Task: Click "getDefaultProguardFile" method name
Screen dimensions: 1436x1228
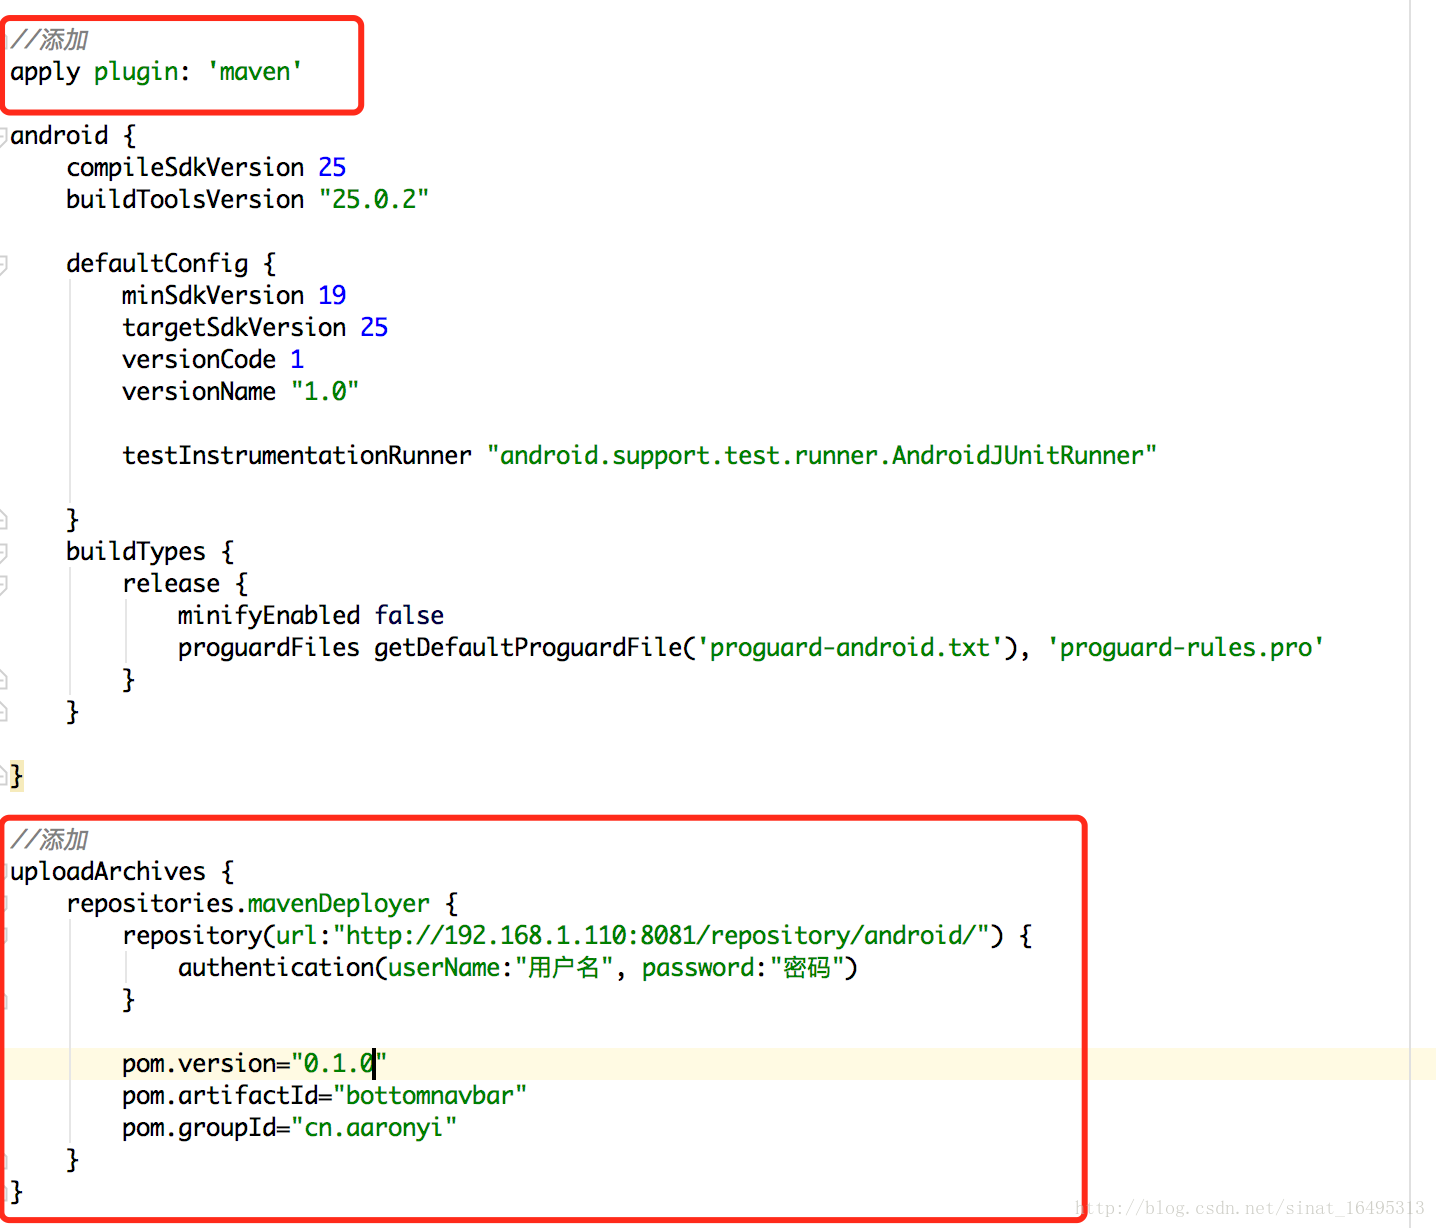Action: point(528,648)
